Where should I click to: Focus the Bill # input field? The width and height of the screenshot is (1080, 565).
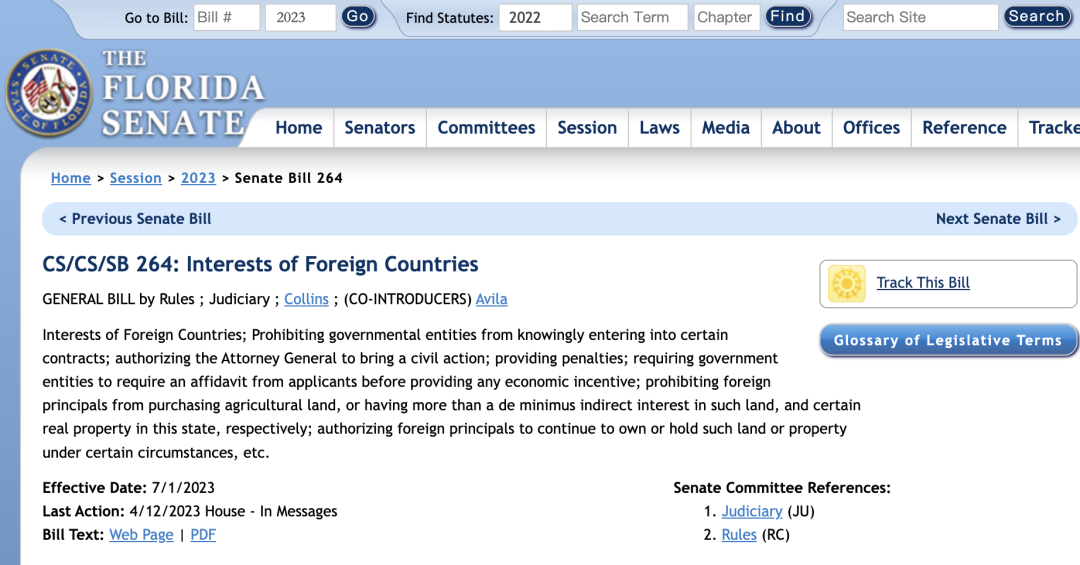click(227, 17)
